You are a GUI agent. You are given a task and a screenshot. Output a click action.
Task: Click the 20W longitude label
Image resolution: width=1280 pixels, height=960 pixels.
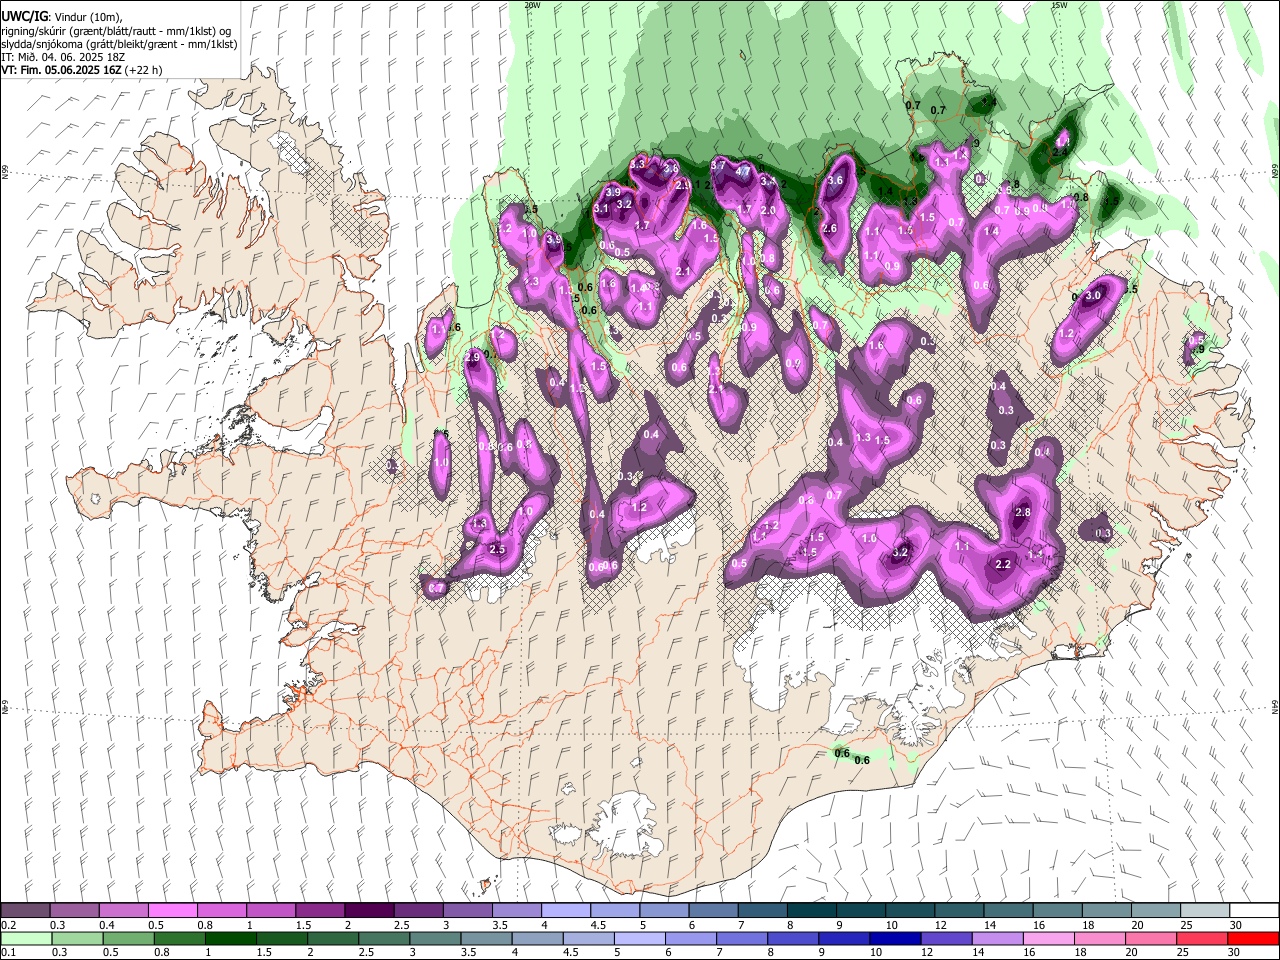pos(532,5)
